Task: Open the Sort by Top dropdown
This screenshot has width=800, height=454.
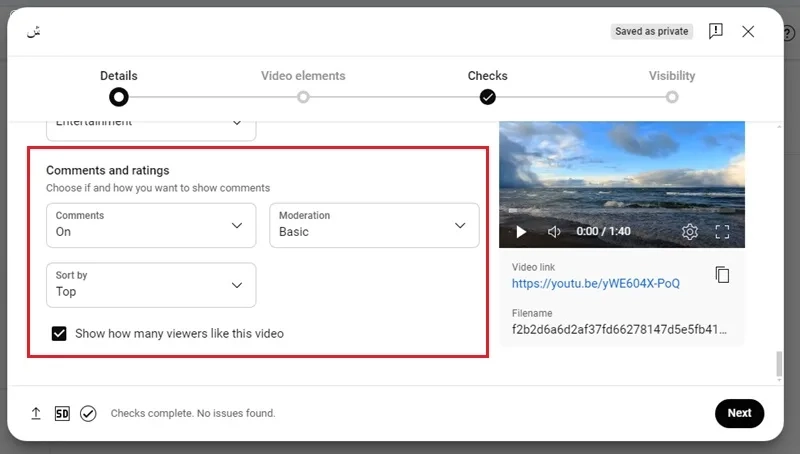Action: coord(151,285)
